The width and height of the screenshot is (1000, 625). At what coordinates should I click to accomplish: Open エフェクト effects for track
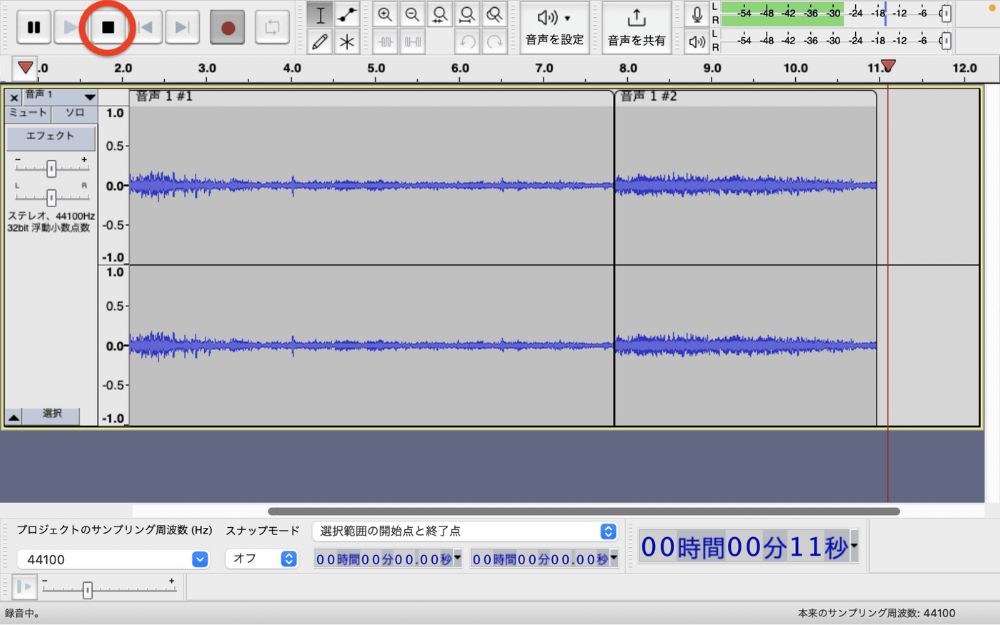point(51,136)
